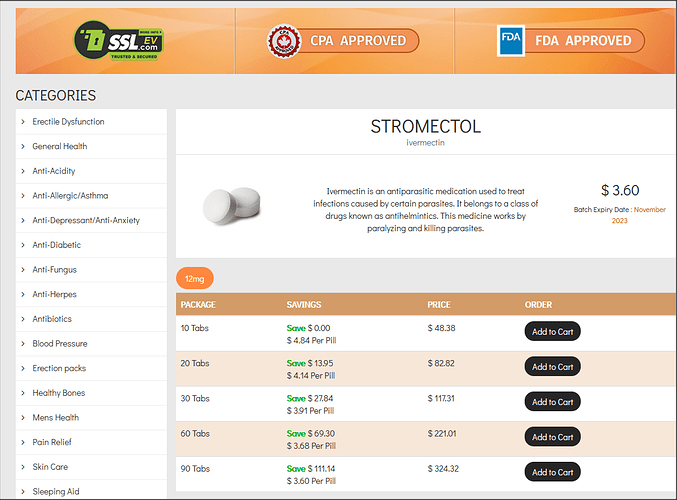Click the CPA maple leaf seal icon

pos(284,41)
